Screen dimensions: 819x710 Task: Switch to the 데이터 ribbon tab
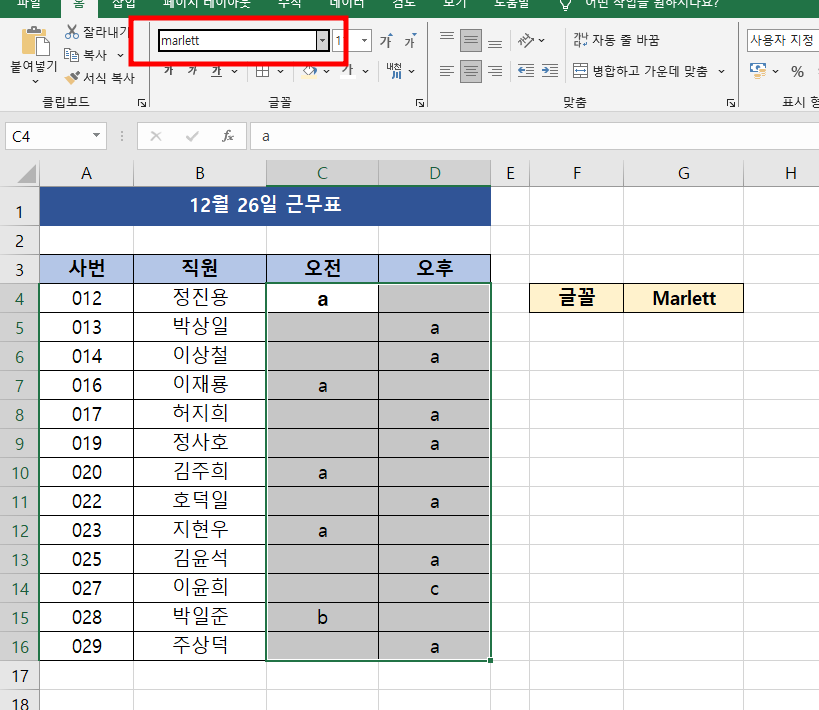click(x=347, y=3)
